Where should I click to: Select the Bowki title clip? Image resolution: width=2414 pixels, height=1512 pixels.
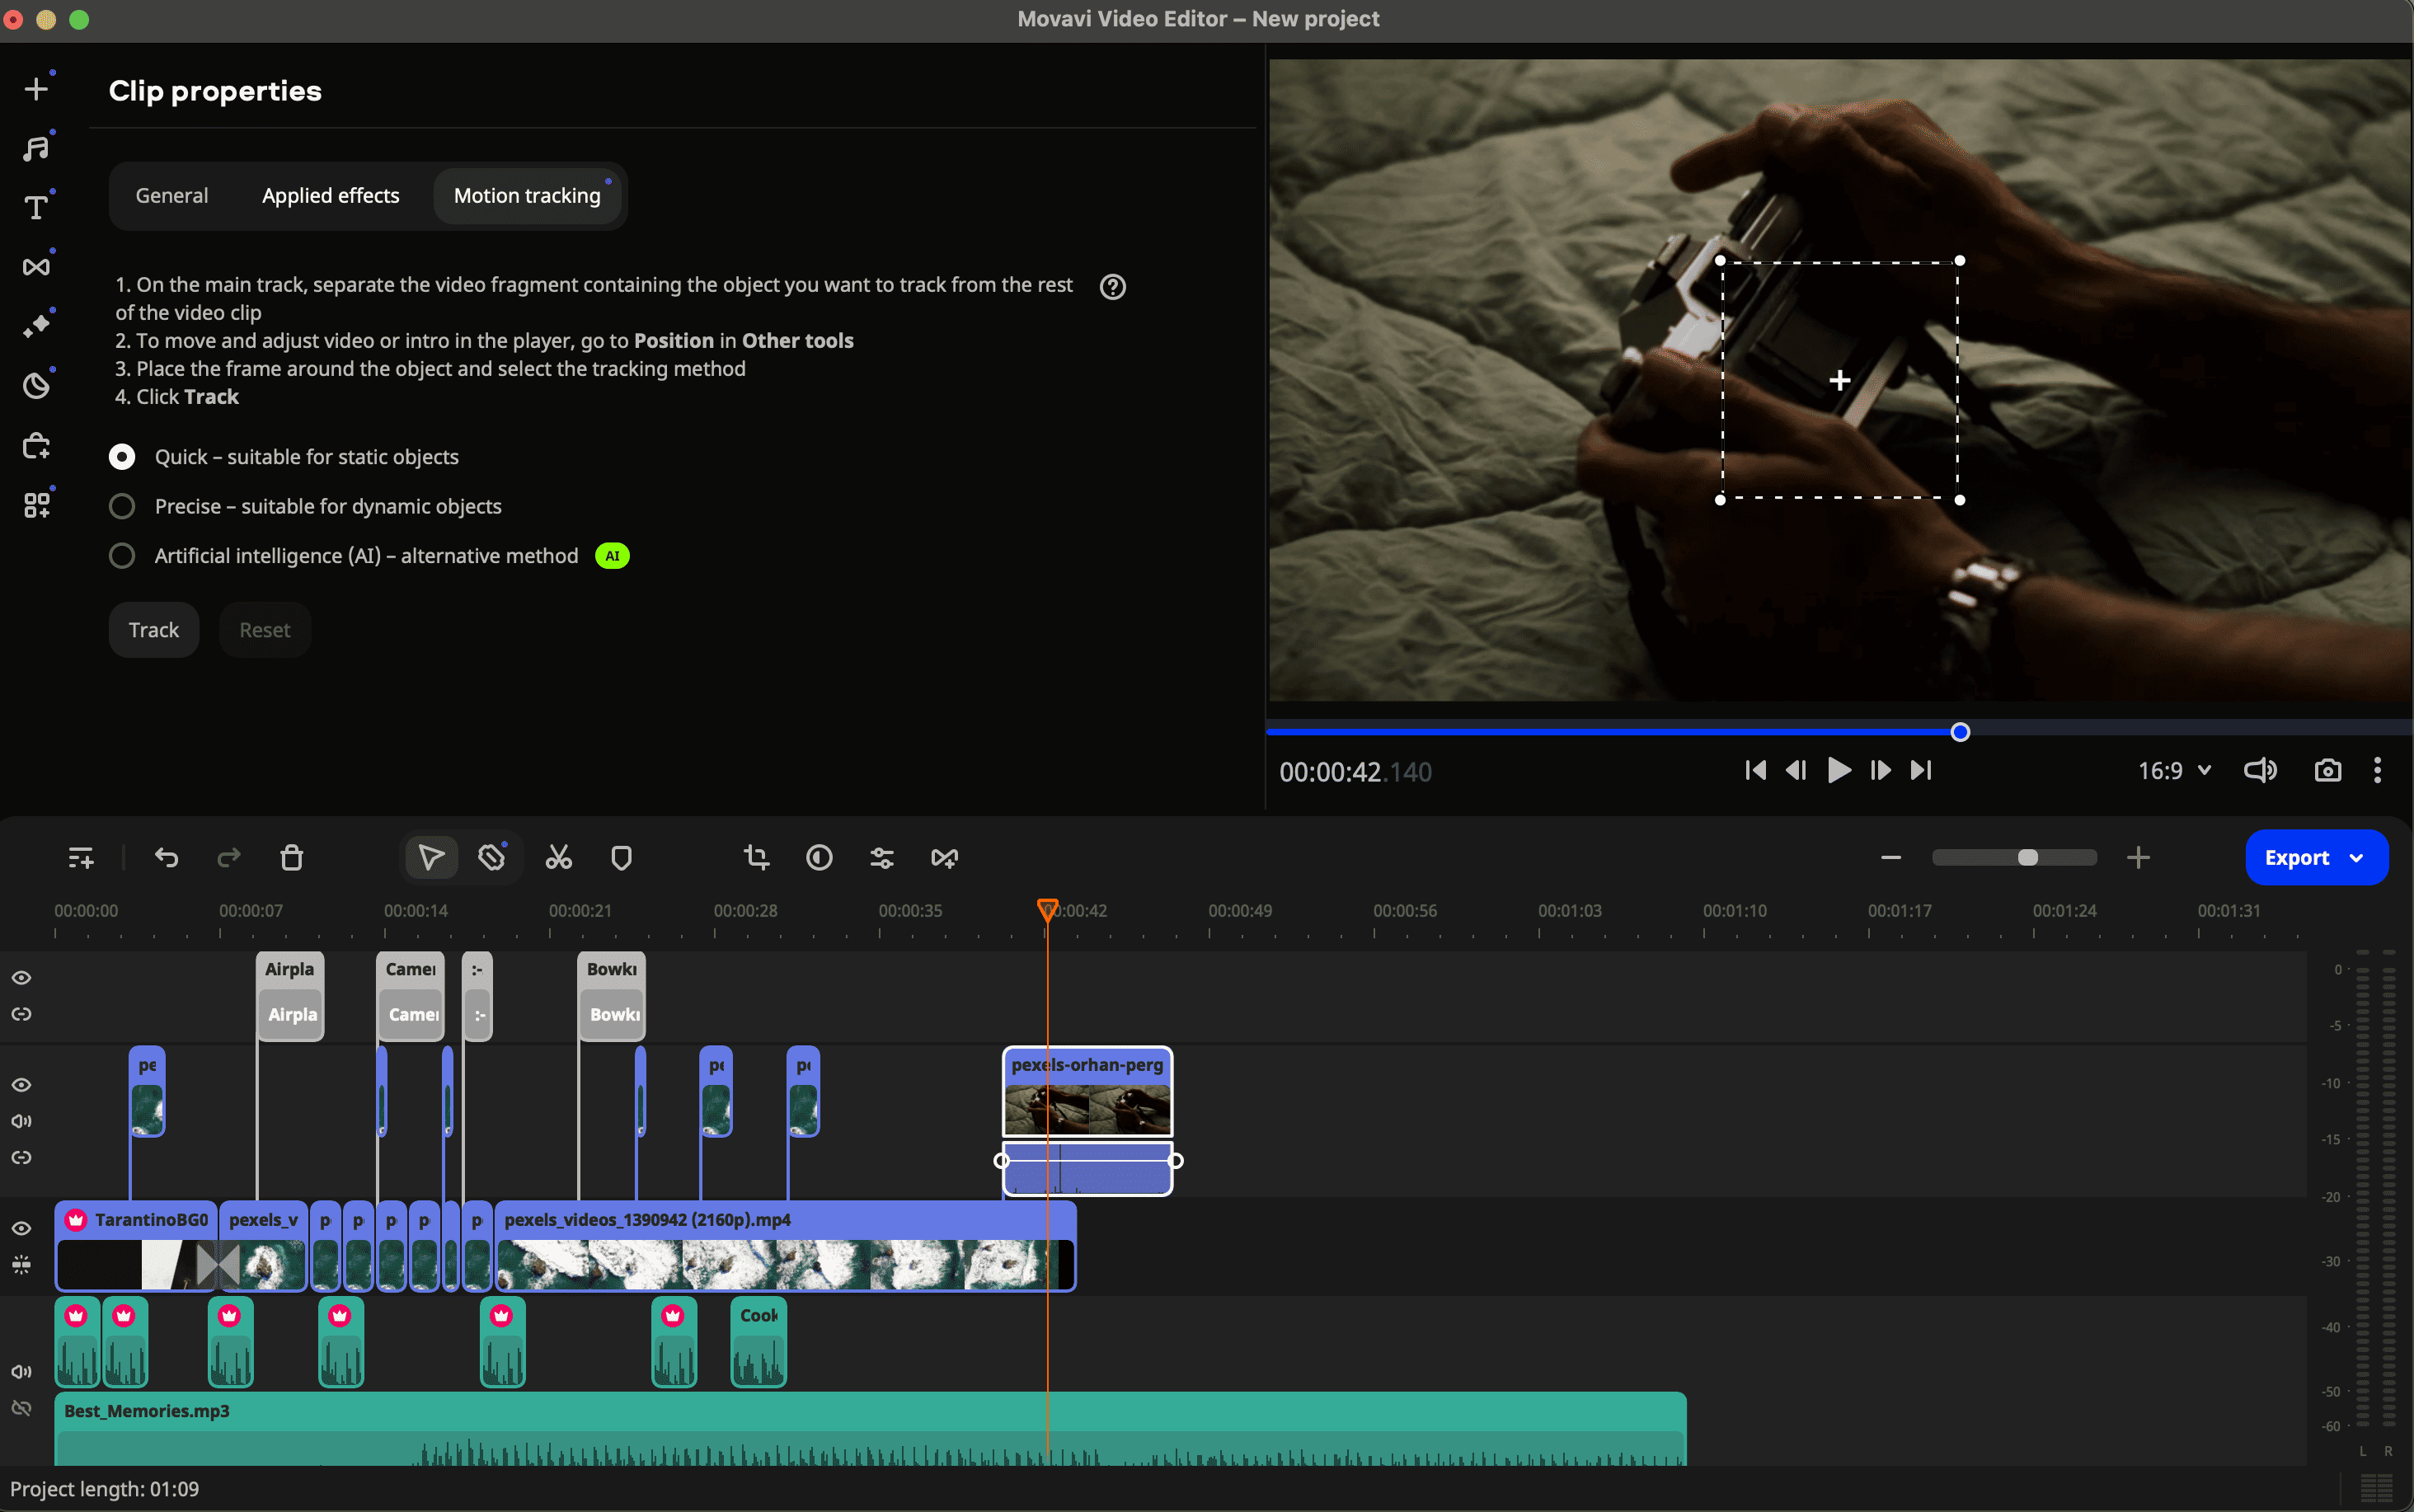[x=612, y=996]
